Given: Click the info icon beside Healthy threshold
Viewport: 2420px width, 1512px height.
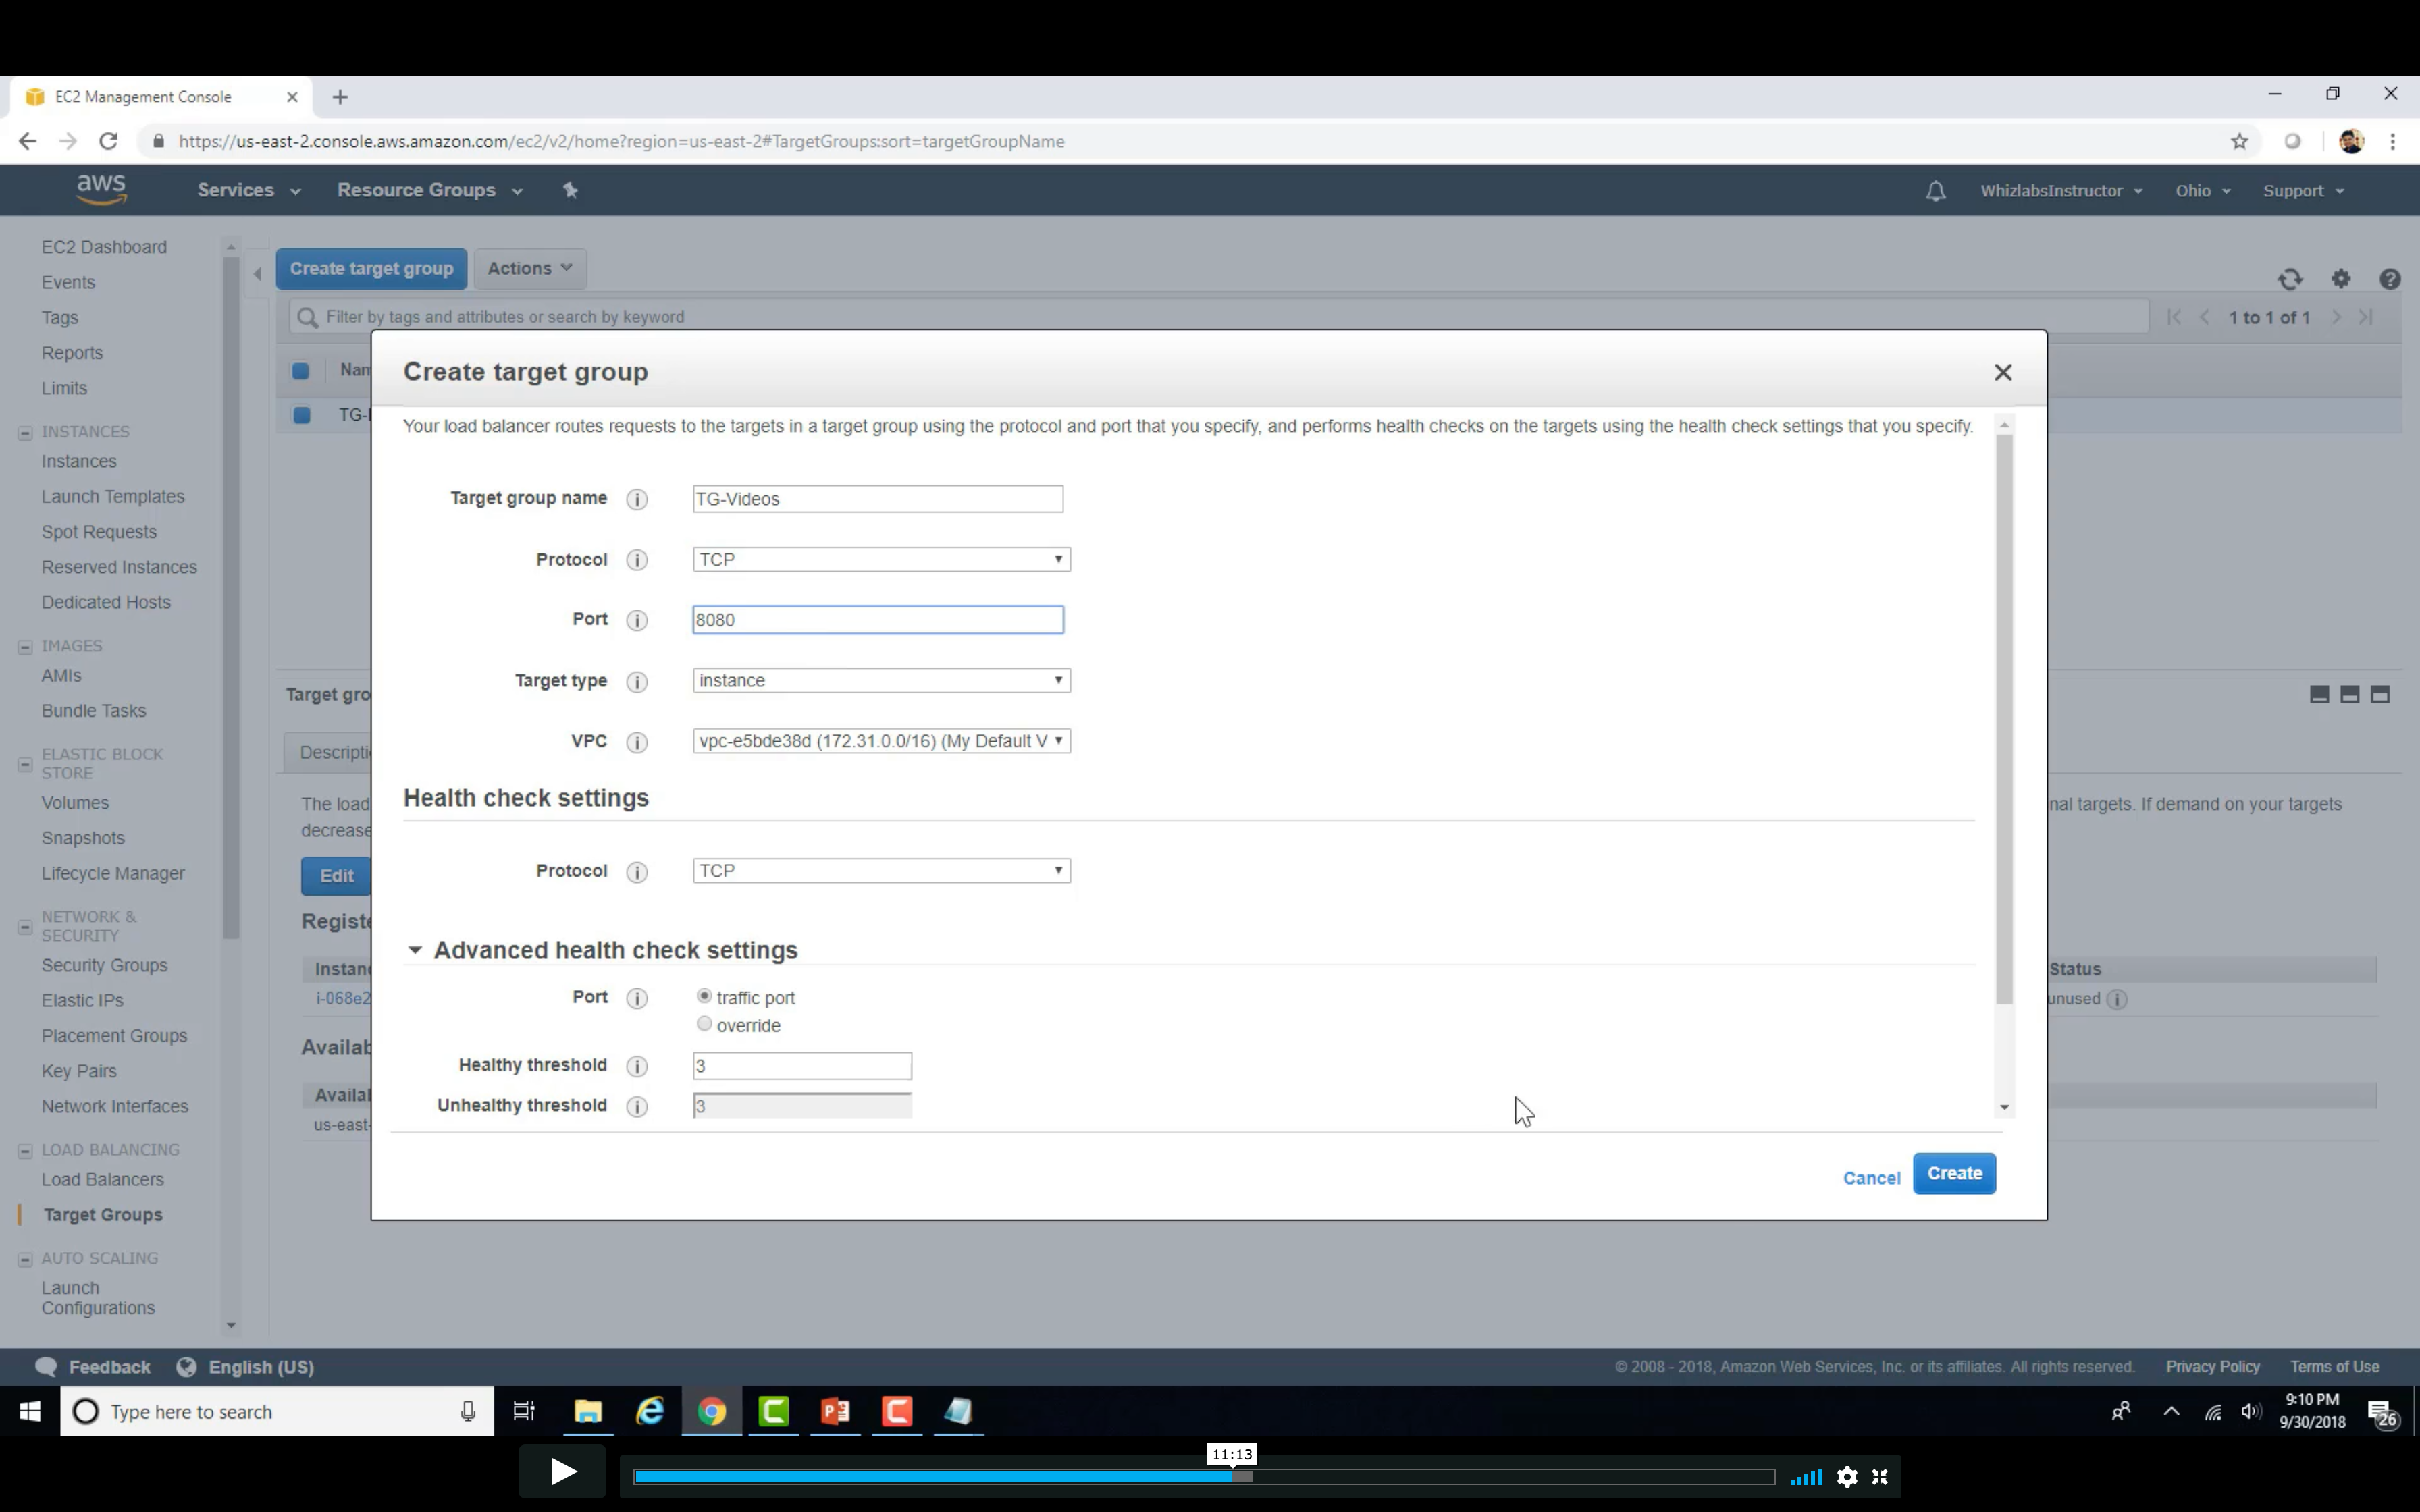Looking at the screenshot, I should coord(637,1066).
